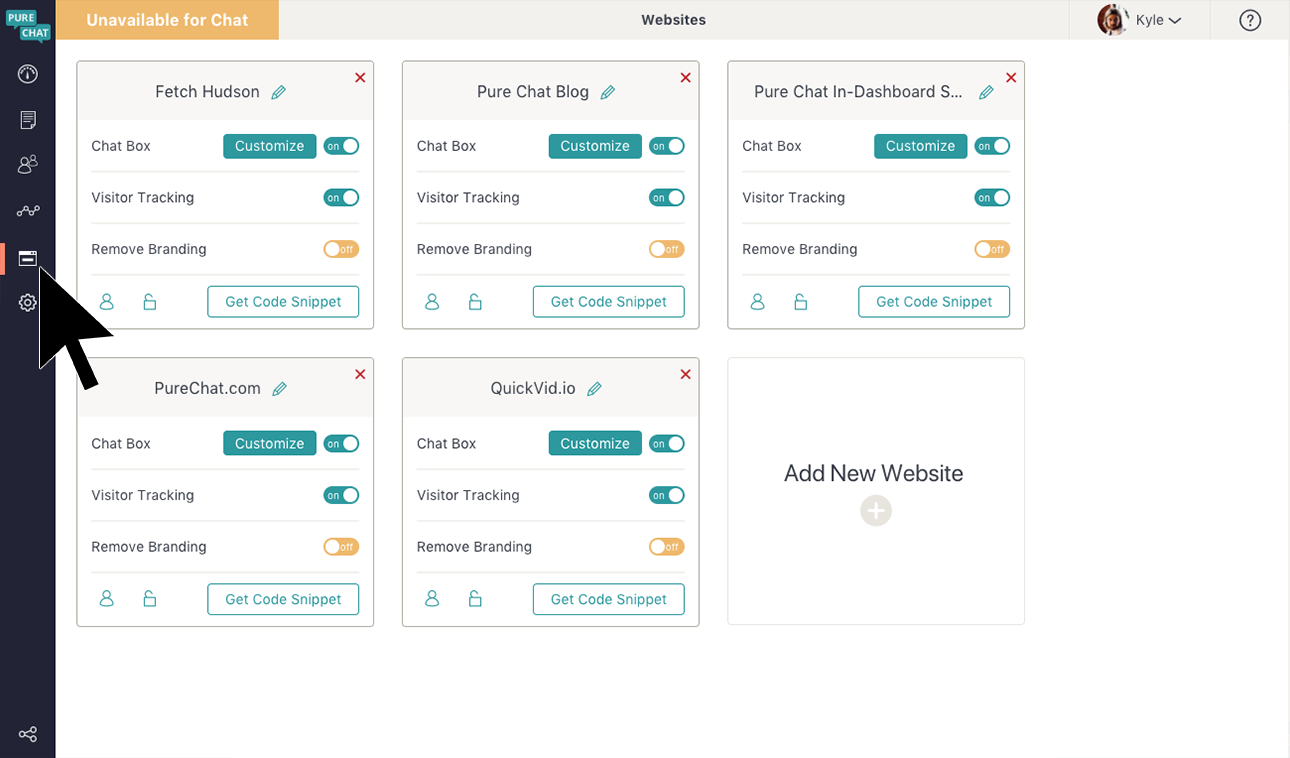The width and height of the screenshot is (1290, 758).
Task: Toggle Fetch Hudson Visitor Tracking switch
Action: 341,198
